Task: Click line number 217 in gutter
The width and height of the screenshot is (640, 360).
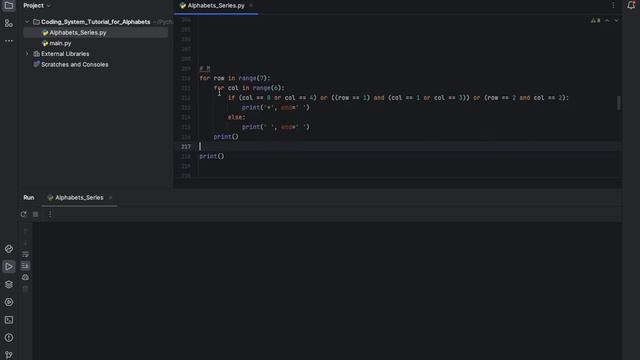Action: [186, 147]
